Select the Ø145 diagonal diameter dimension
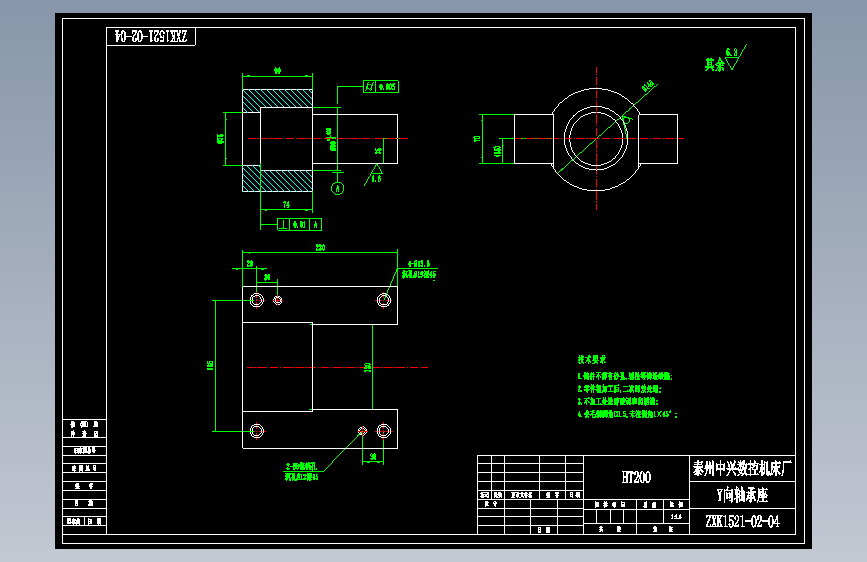867x562 pixels. [649, 86]
